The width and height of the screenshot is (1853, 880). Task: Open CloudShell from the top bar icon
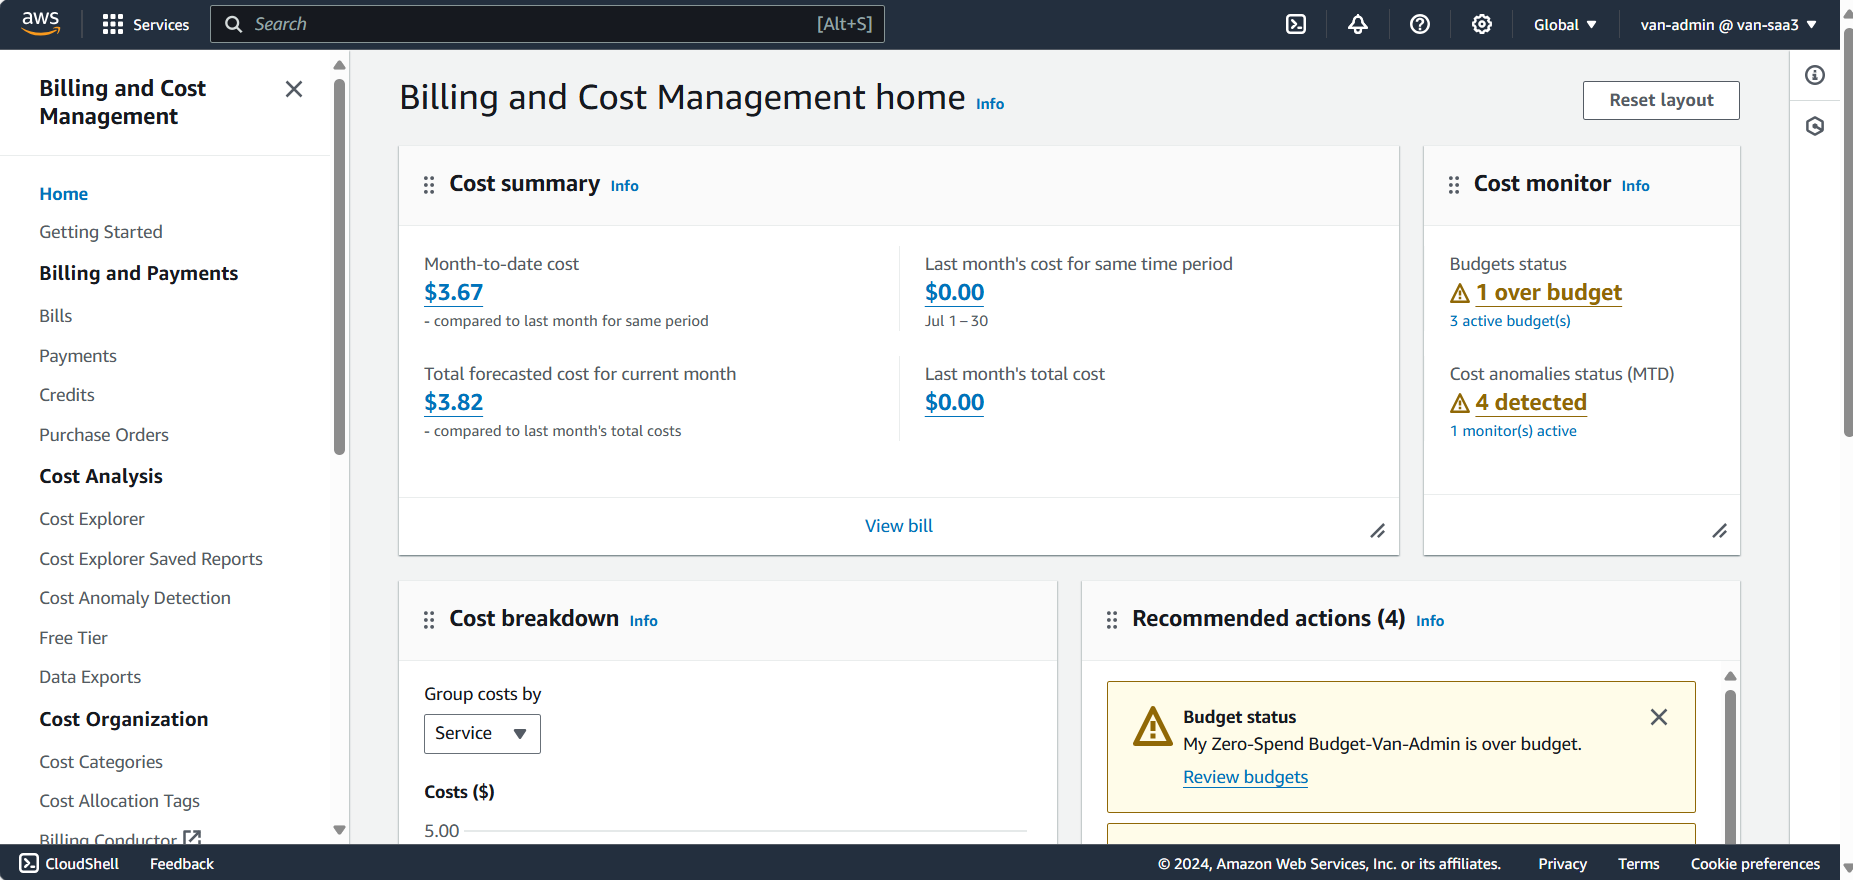1296,24
